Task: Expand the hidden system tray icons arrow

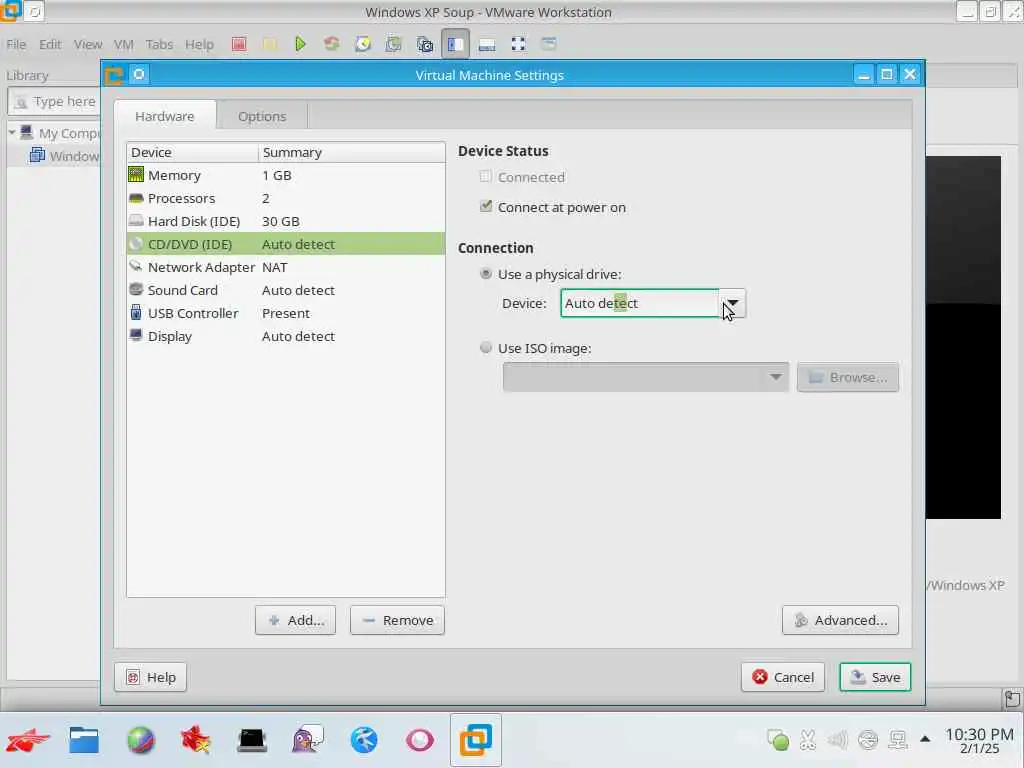Action: pyautogui.click(x=925, y=739)
